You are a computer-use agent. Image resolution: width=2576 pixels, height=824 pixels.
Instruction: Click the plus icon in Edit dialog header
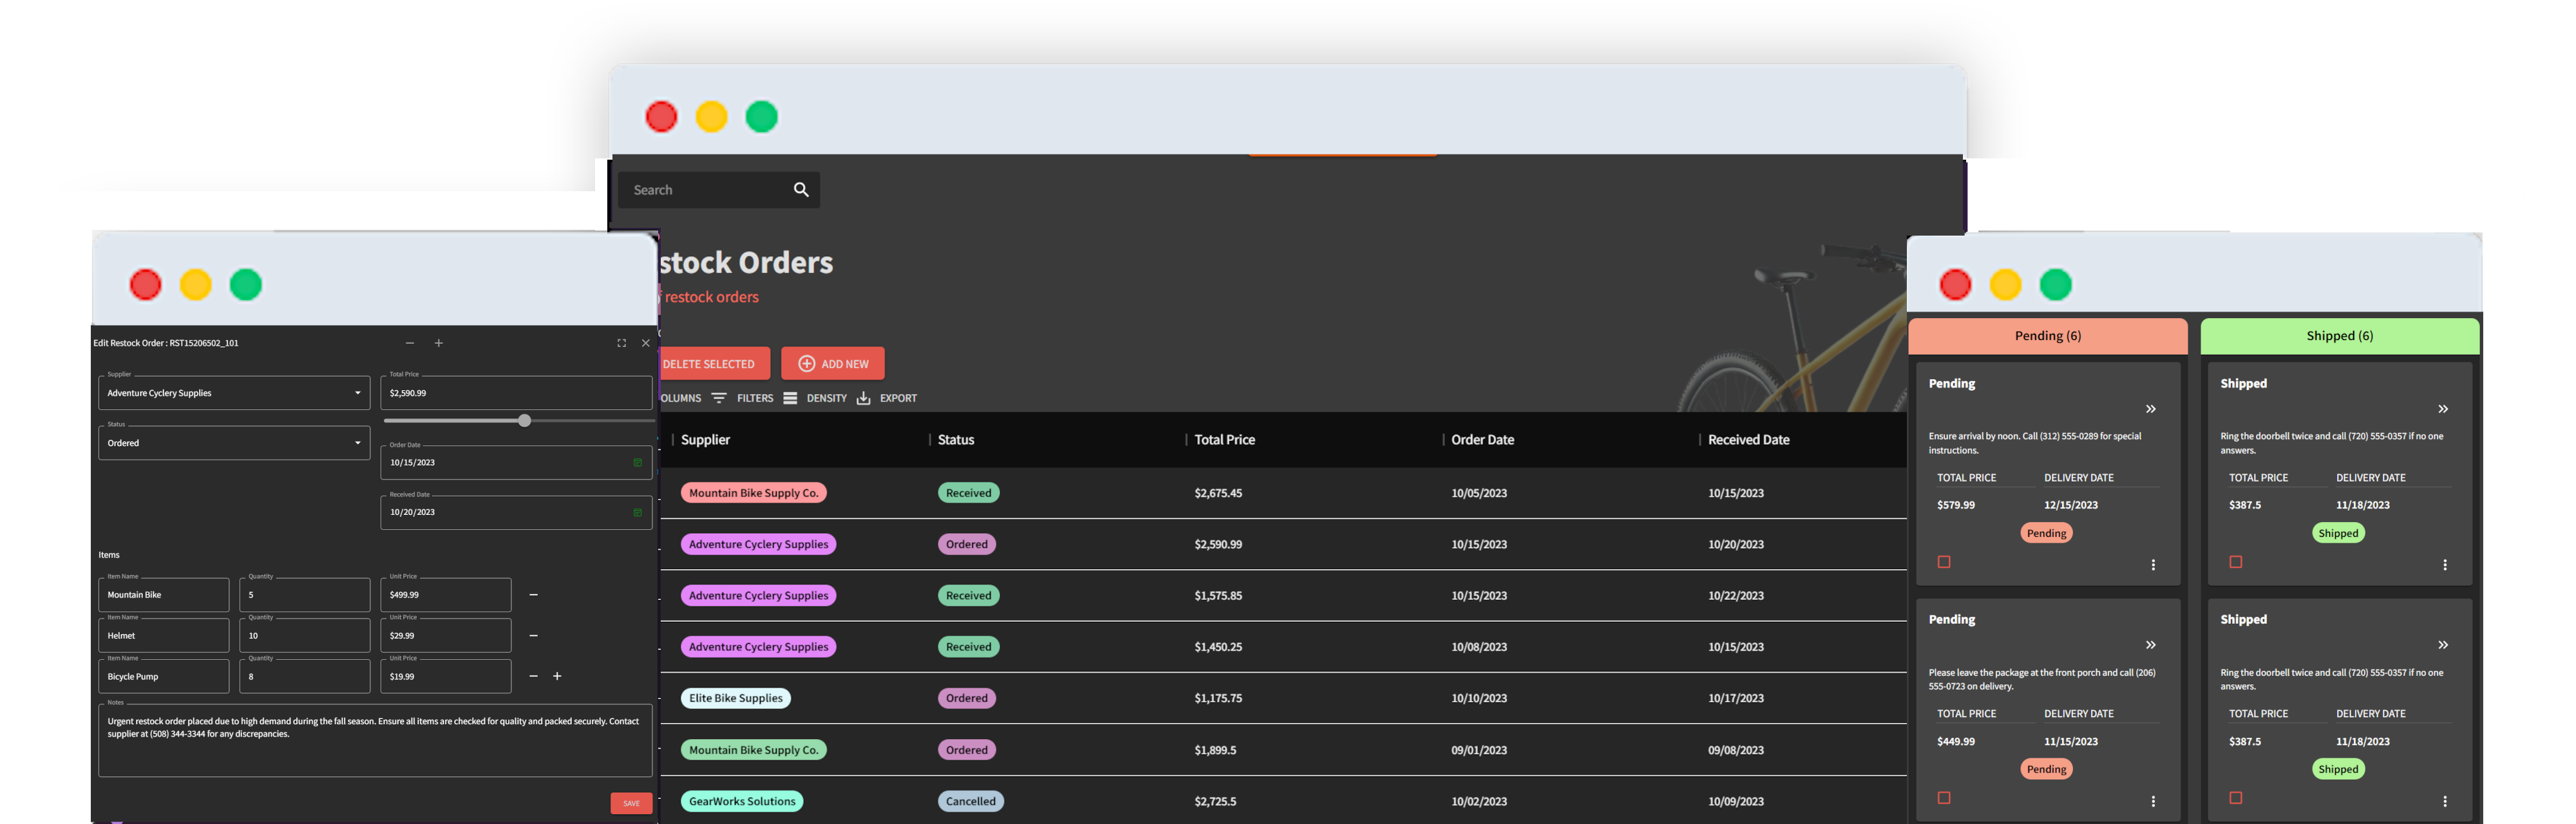pyautogui.click(x=438, y=343)
